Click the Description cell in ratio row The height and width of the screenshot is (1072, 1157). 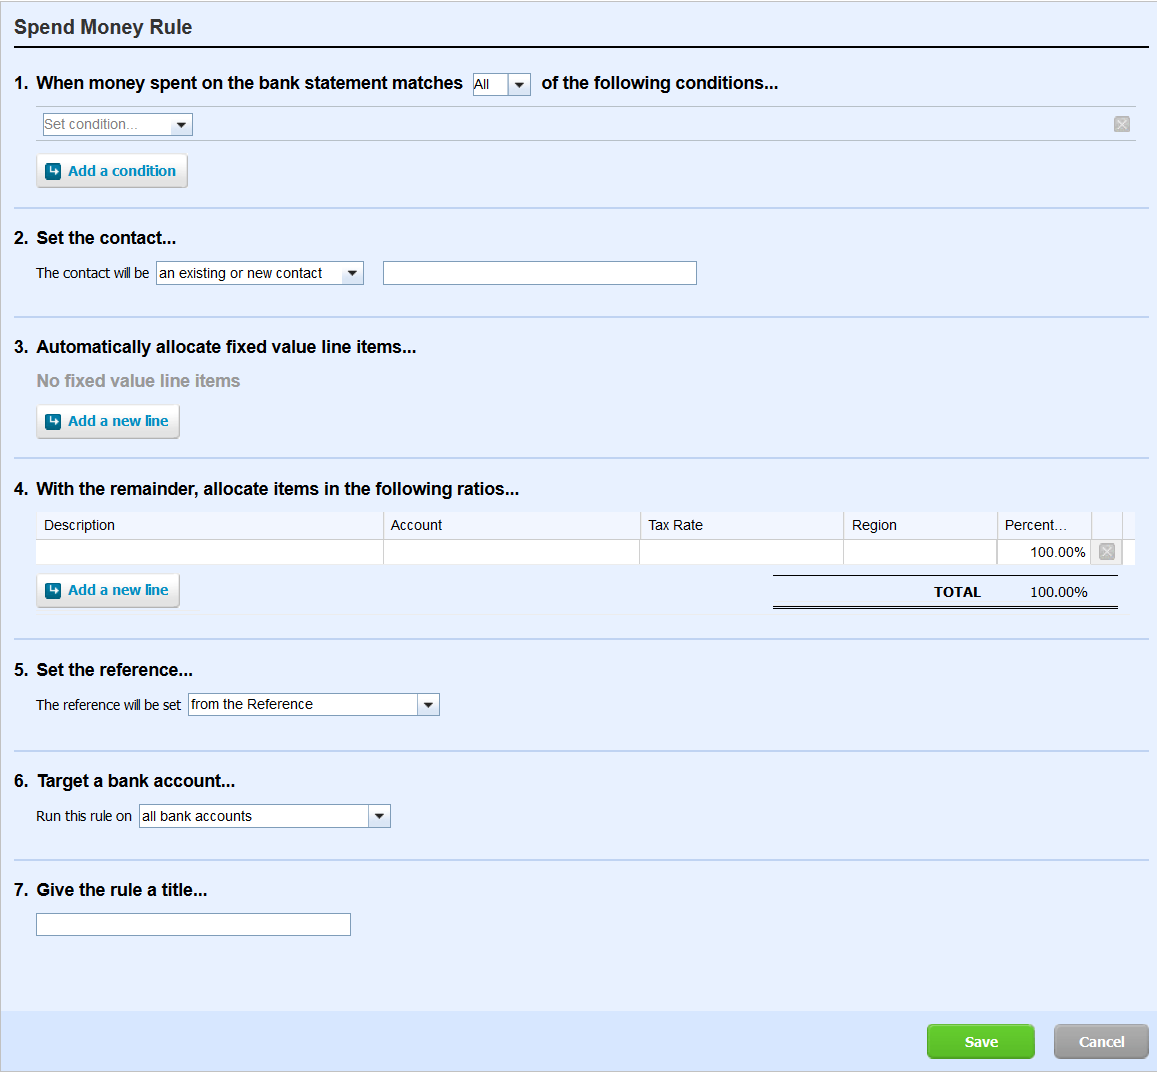[x=210, y=552]
